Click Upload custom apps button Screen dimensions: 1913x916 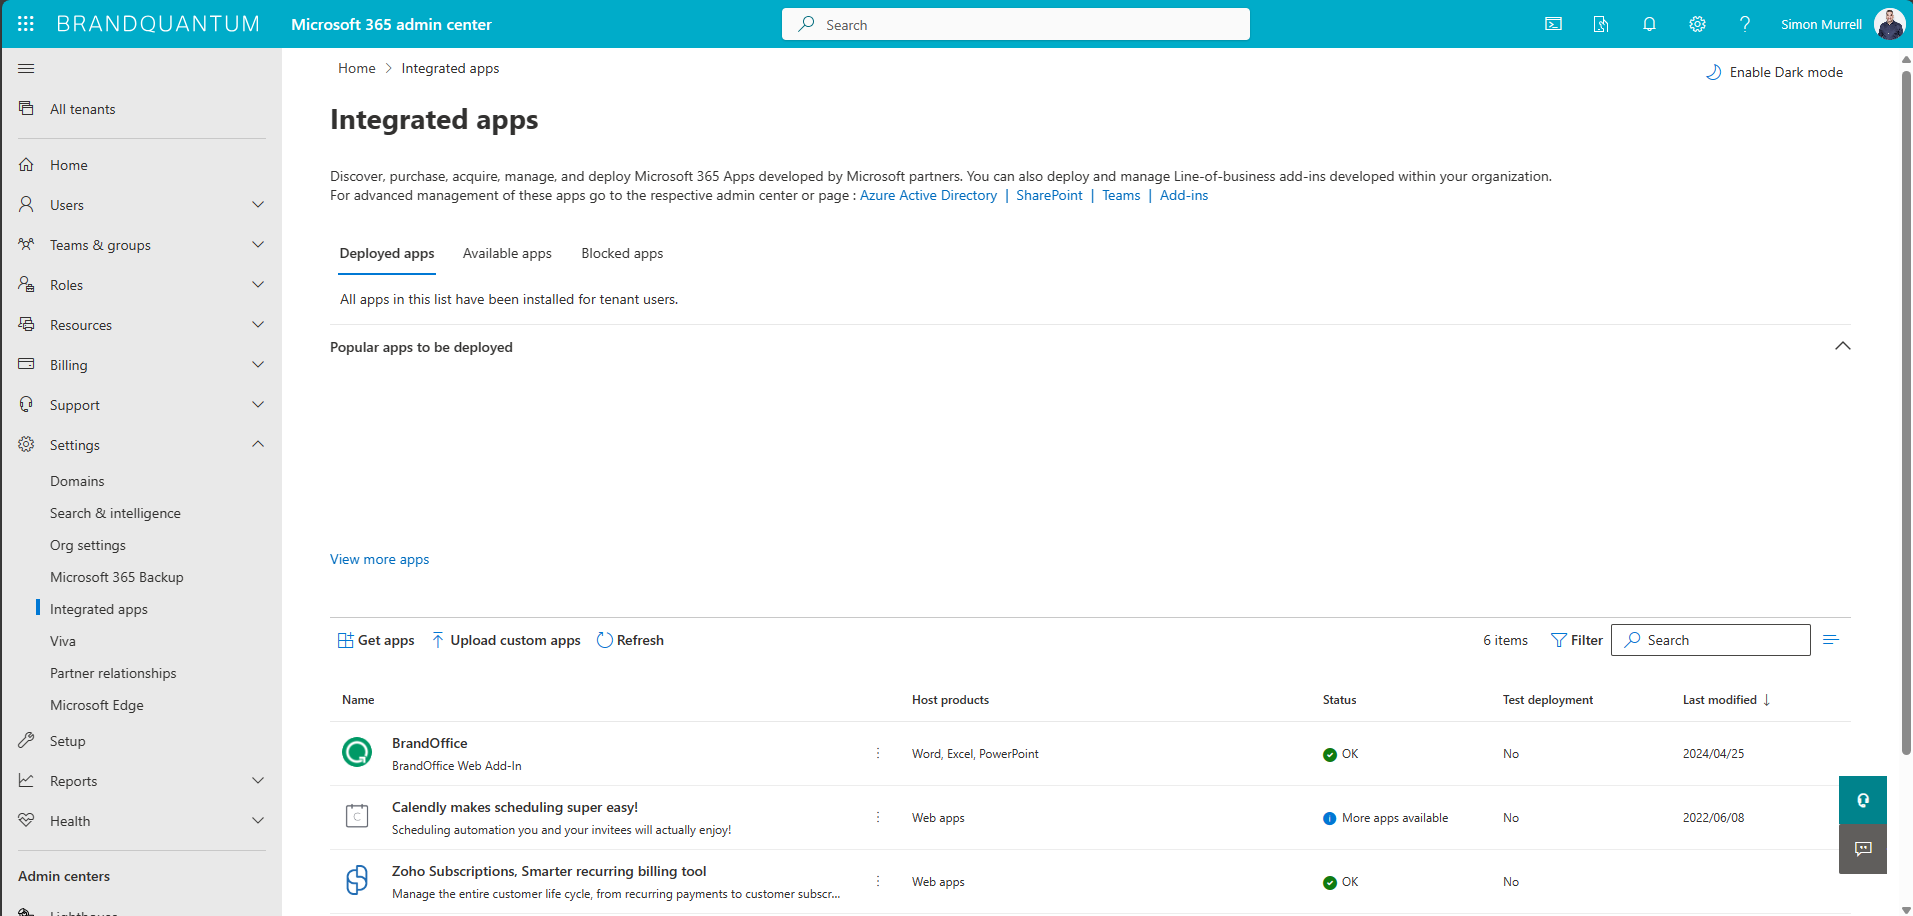tap(506, 640)
